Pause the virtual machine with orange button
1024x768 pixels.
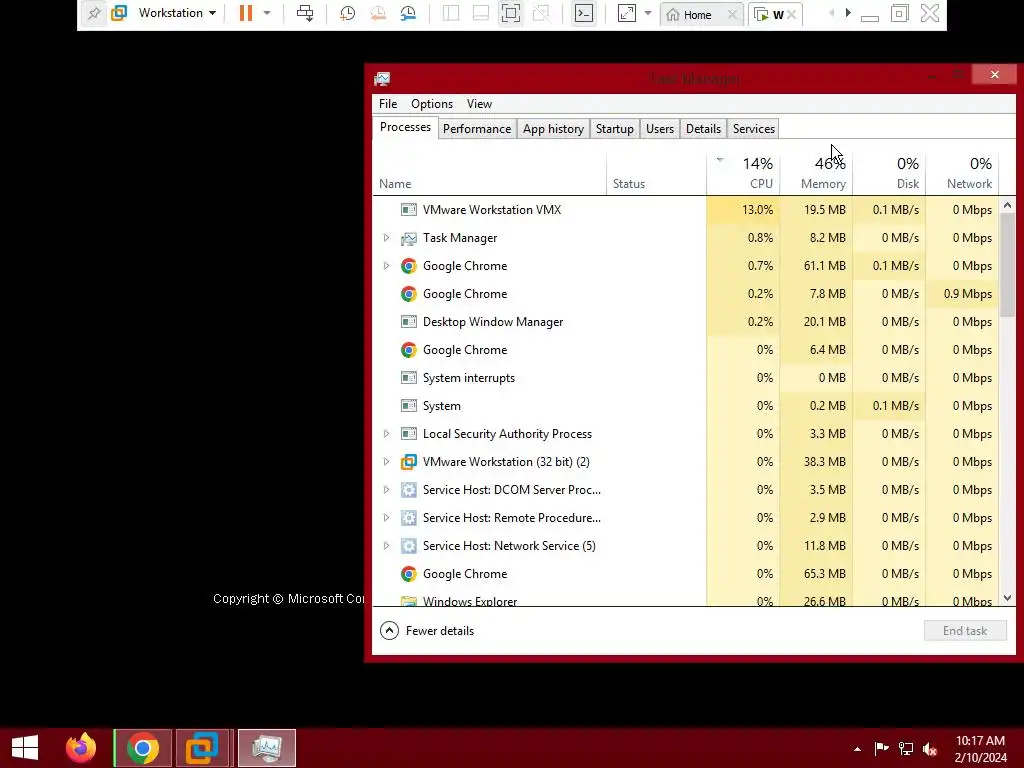(246, 13)
